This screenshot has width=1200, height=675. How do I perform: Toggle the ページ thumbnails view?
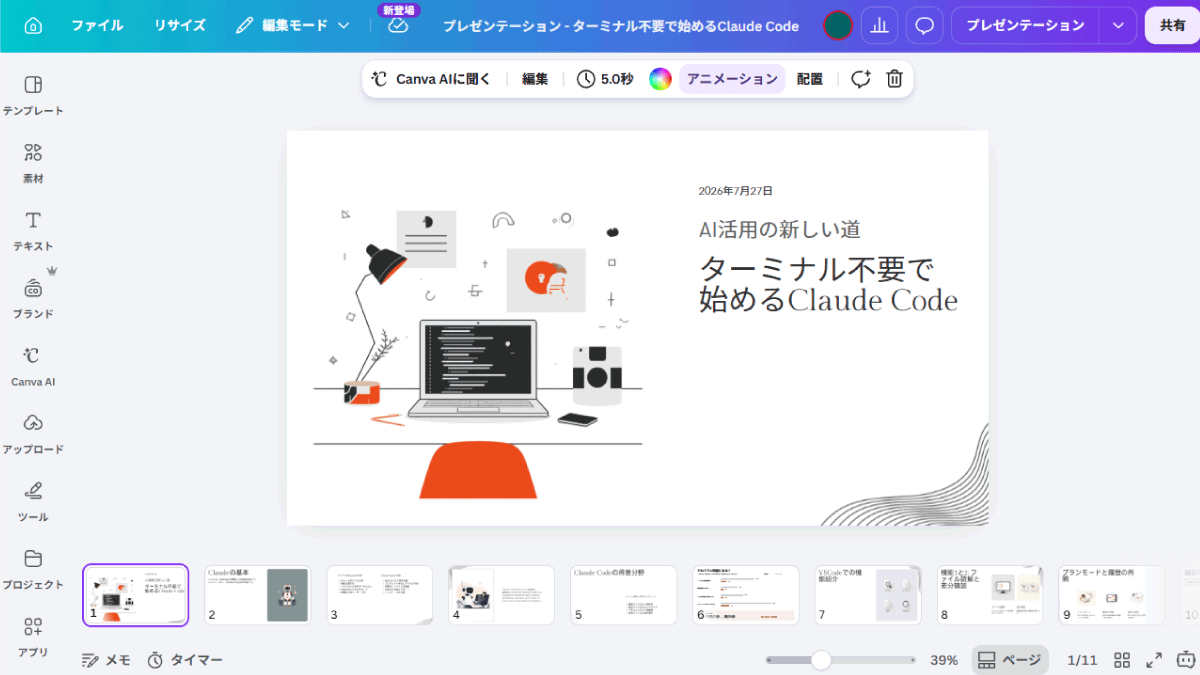pos(1010,660)
